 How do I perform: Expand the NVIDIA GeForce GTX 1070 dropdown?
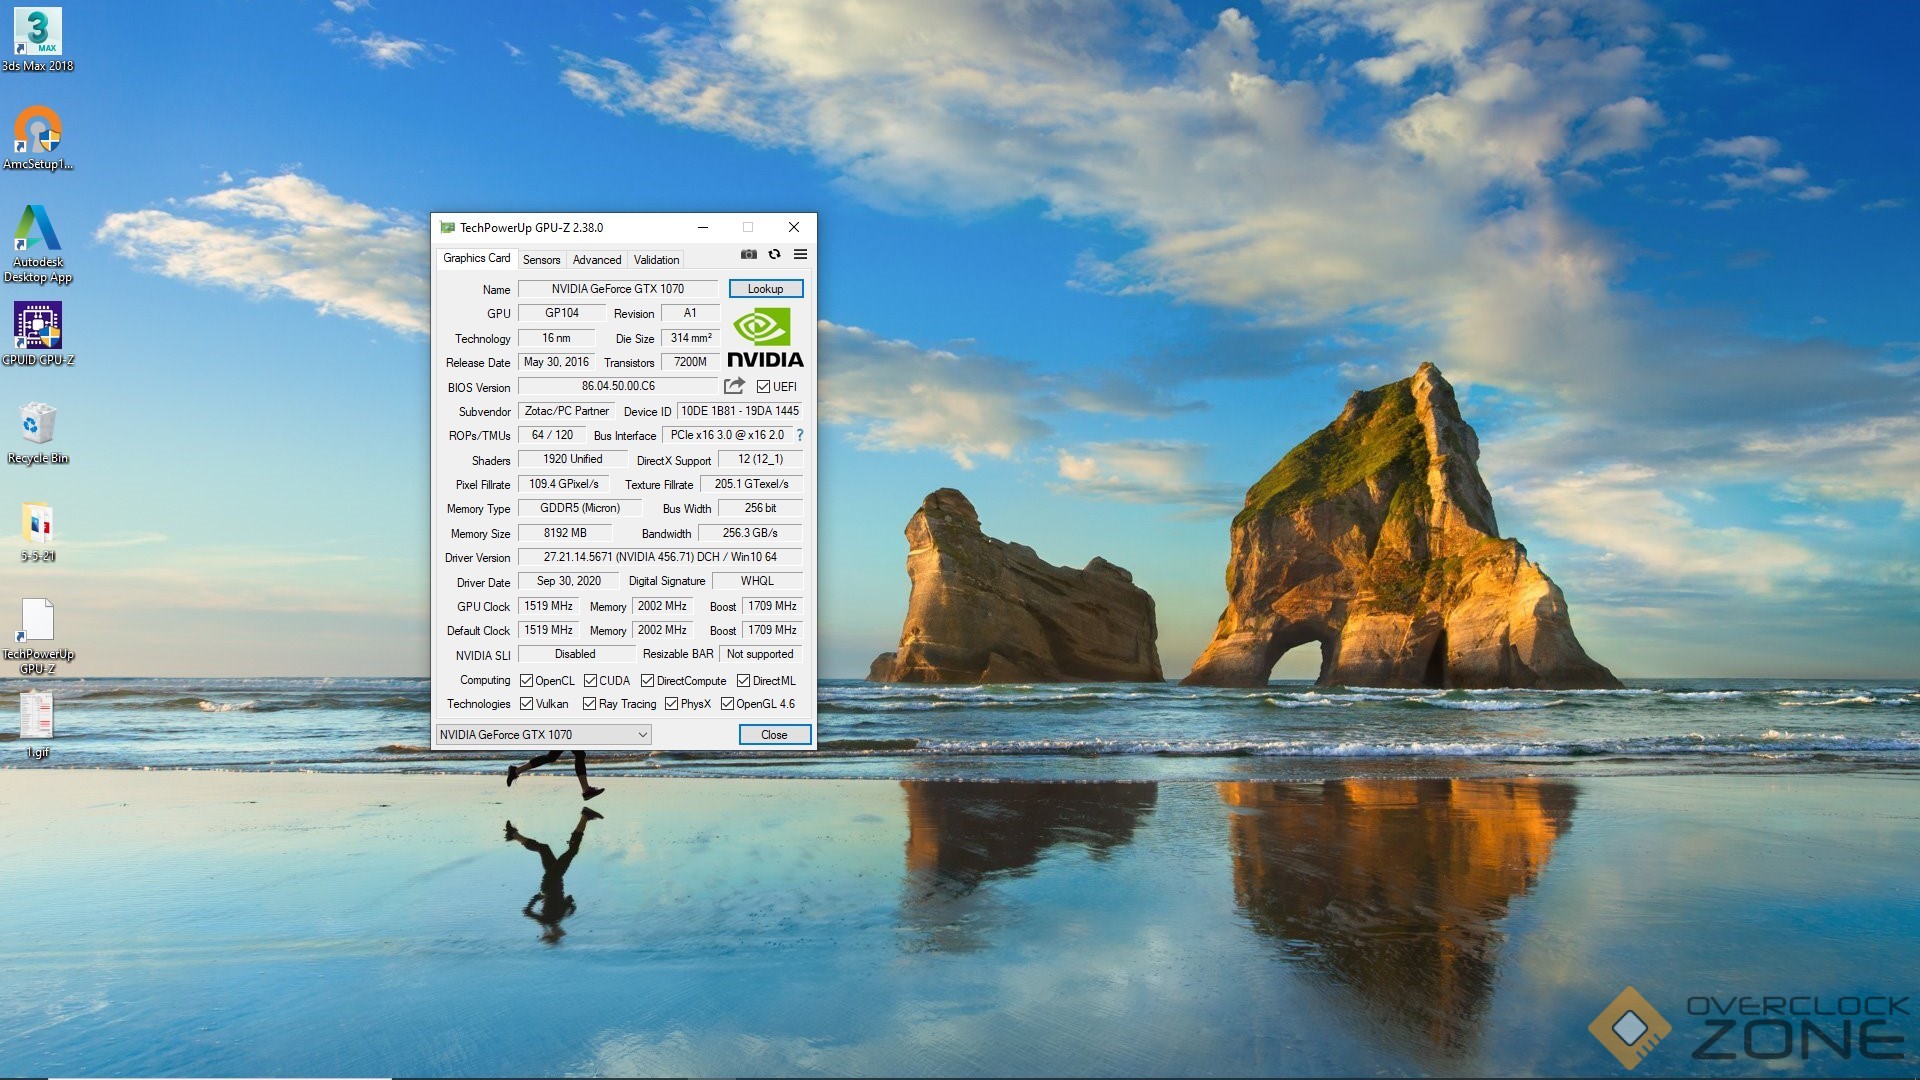(642, 735)
